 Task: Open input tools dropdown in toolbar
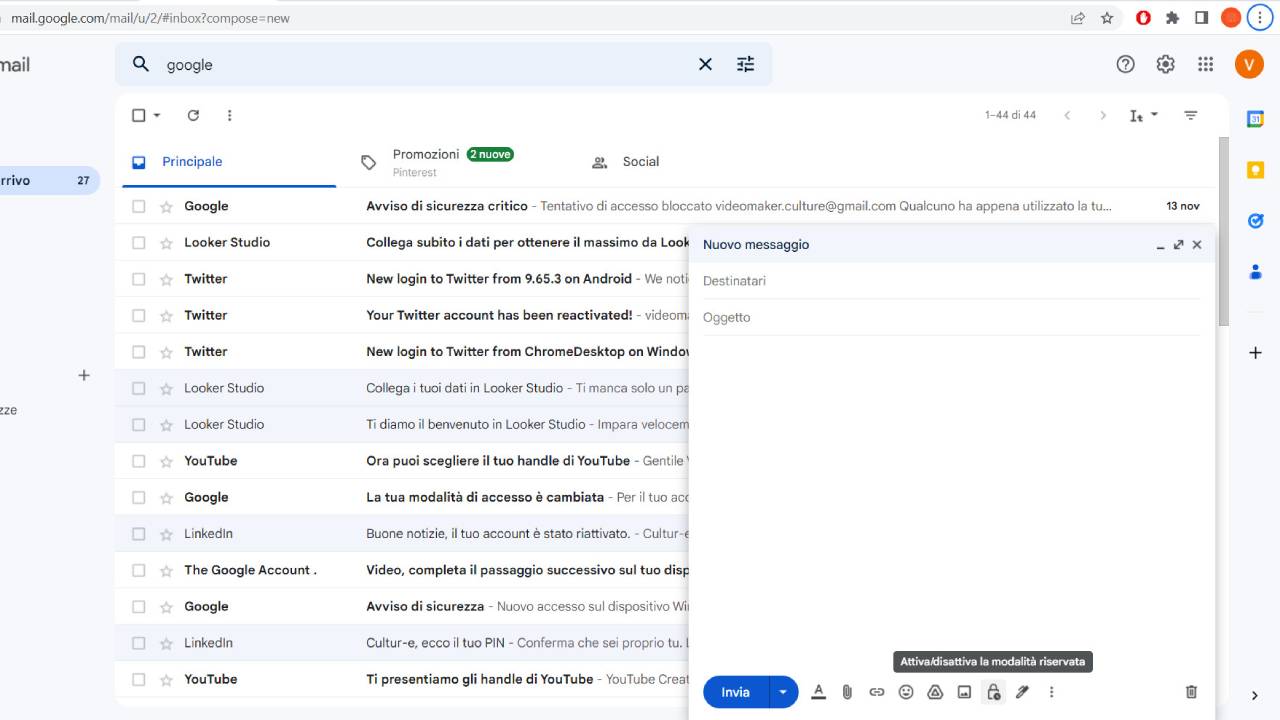pyautogui.click(x=1154, y=115)
